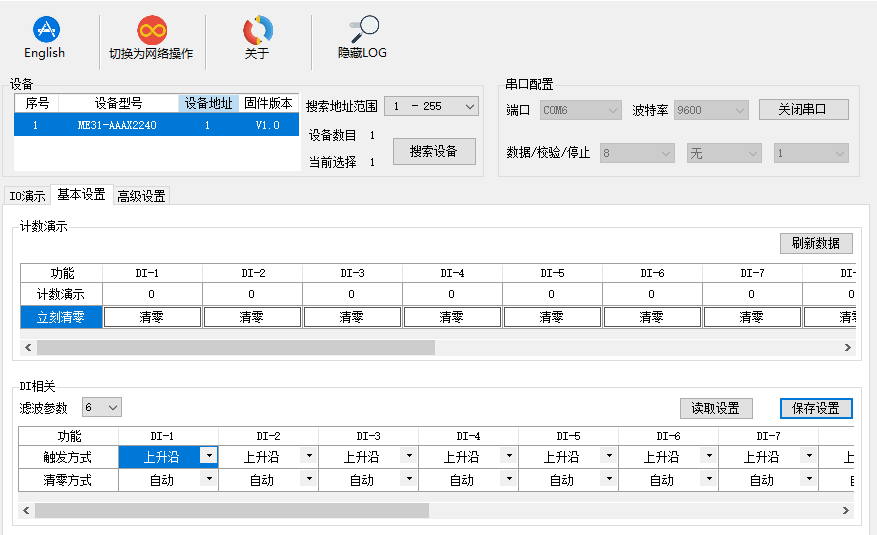The width and height of the screenshot is (877, 535).
Task: Click 清零 under DI-7
Action: point(752,317)
